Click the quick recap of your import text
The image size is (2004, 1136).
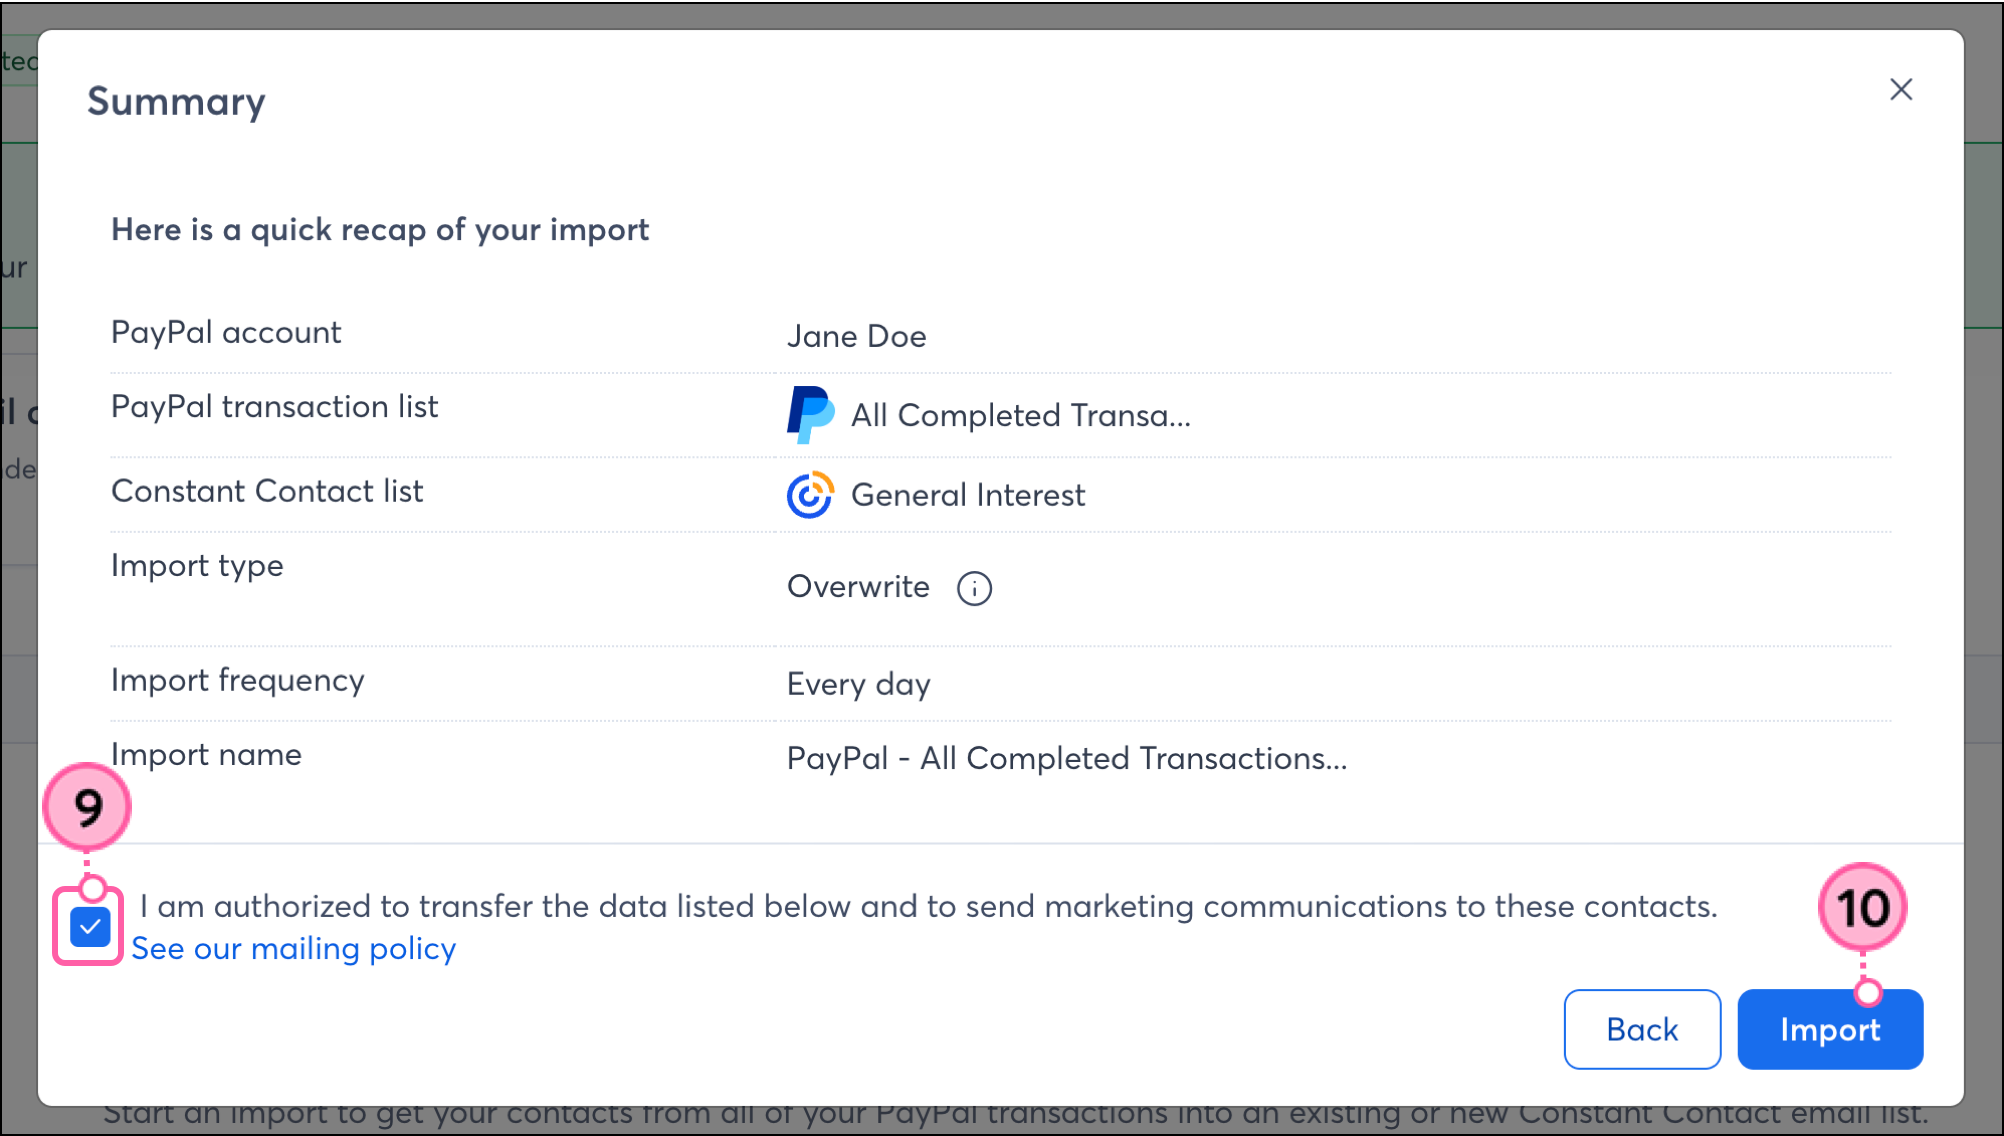click(380, 230)
